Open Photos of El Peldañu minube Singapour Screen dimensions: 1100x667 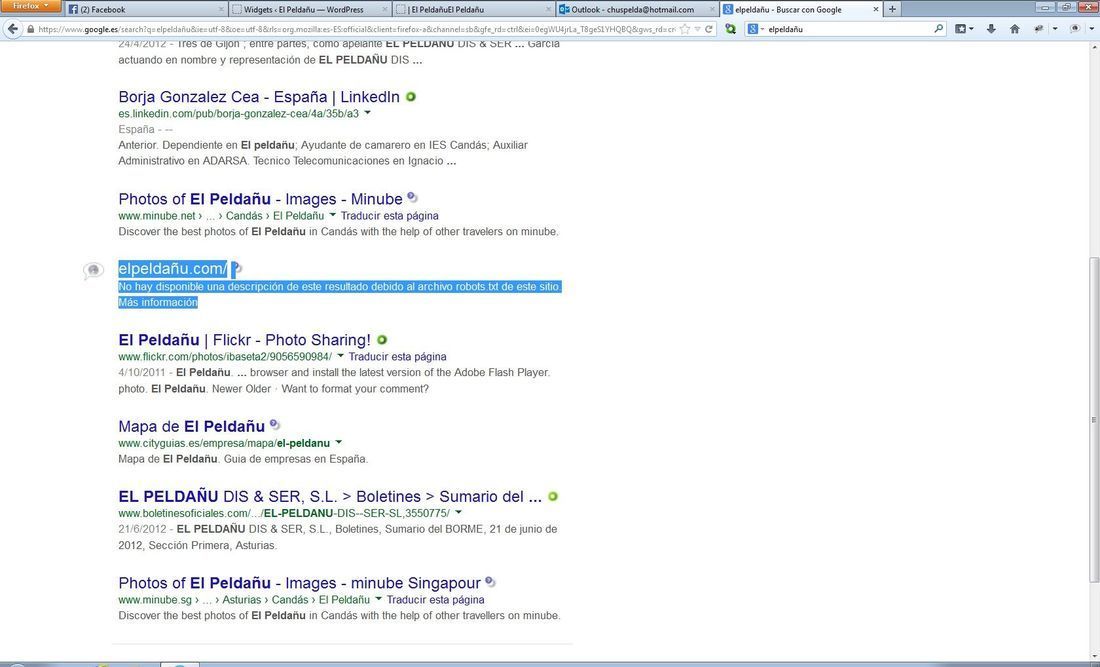(x=300, y=583)
